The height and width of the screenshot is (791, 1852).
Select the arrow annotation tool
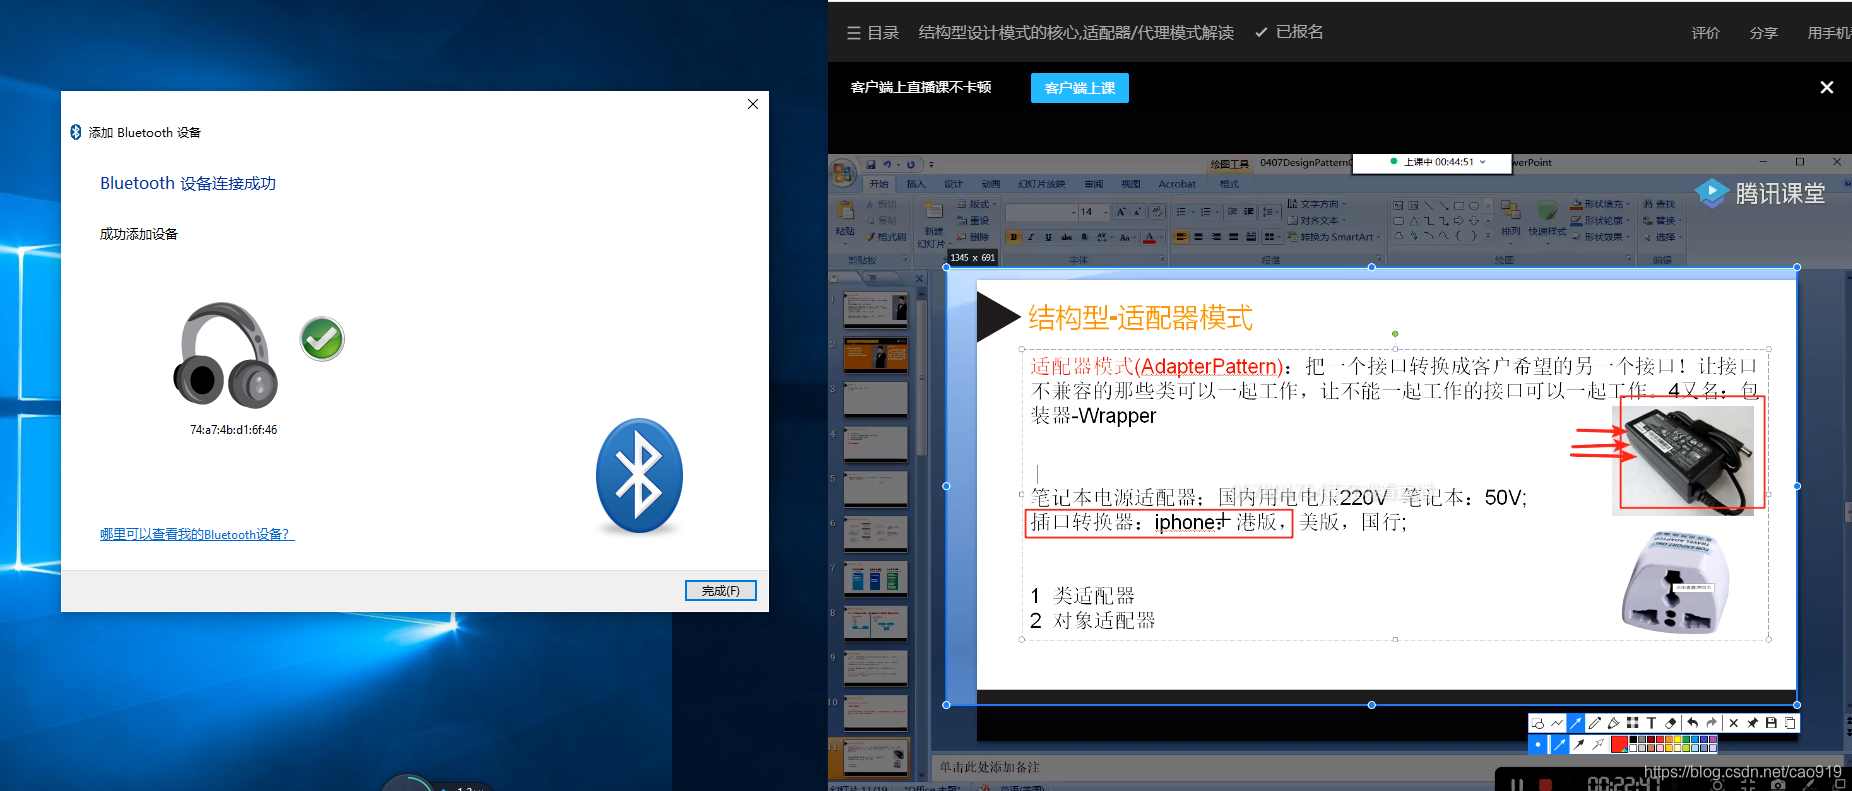(1575, 723)
